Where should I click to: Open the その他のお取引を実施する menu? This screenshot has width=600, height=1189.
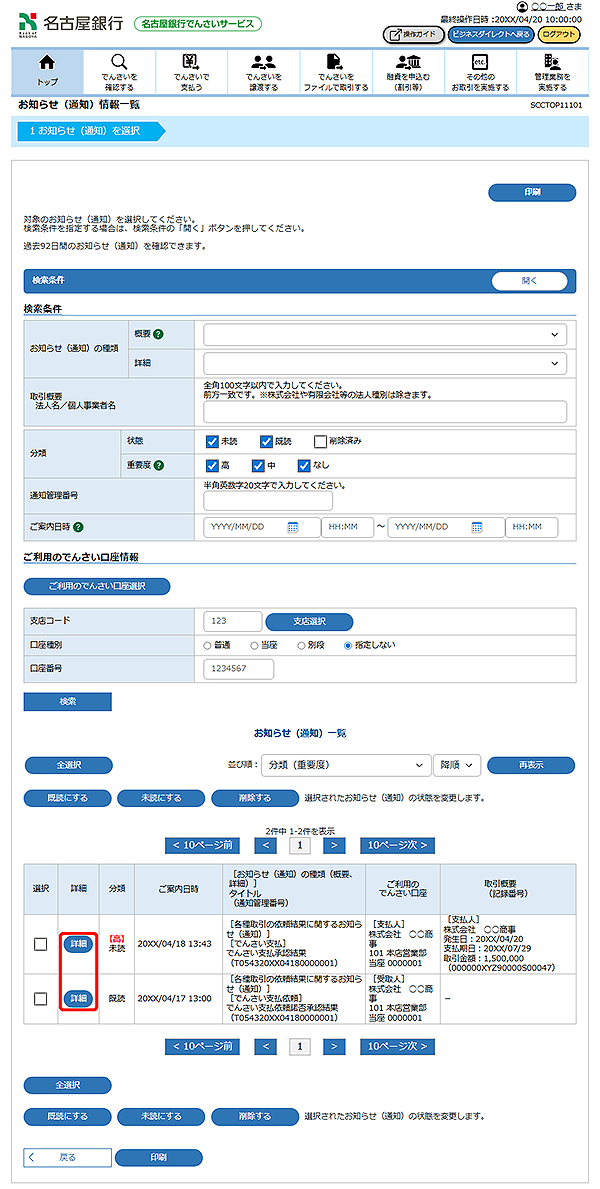480,68
